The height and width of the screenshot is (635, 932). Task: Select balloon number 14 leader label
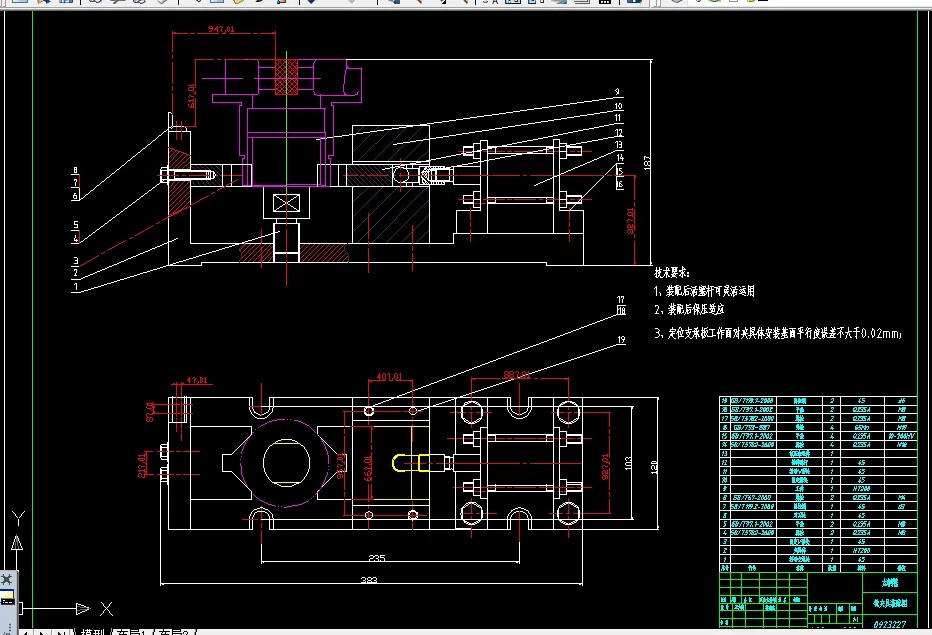[x=620, y=158]
